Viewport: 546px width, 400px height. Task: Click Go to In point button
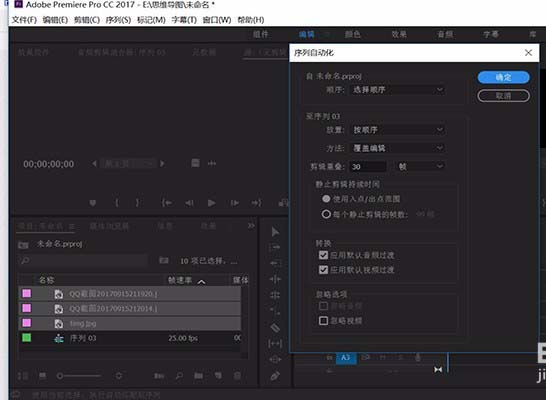coord(166,203)
